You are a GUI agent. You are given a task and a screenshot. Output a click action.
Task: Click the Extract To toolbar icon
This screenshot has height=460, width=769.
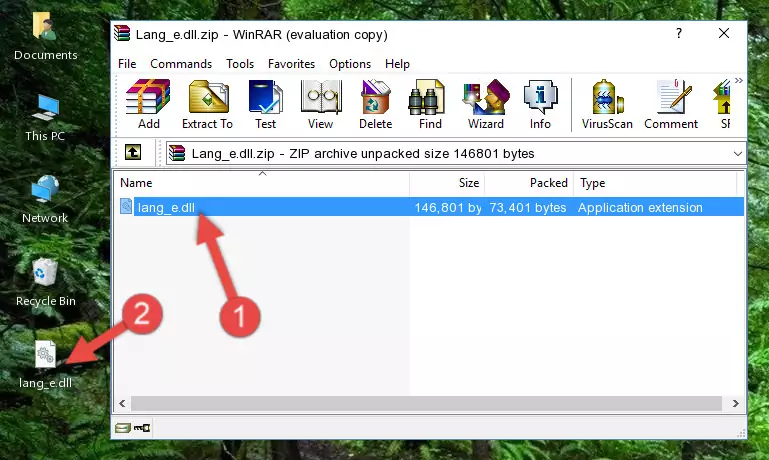pos(207,104)
